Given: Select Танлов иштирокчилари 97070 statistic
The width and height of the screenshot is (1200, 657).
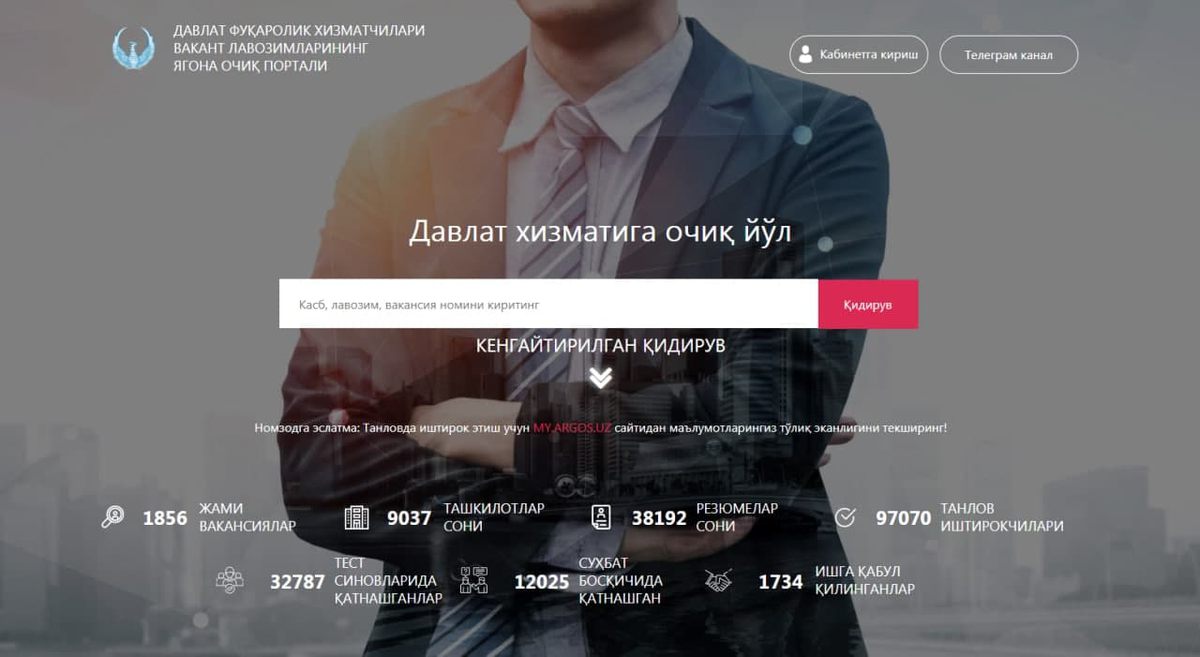Looking at the screenshot, I should pos(970,517).
